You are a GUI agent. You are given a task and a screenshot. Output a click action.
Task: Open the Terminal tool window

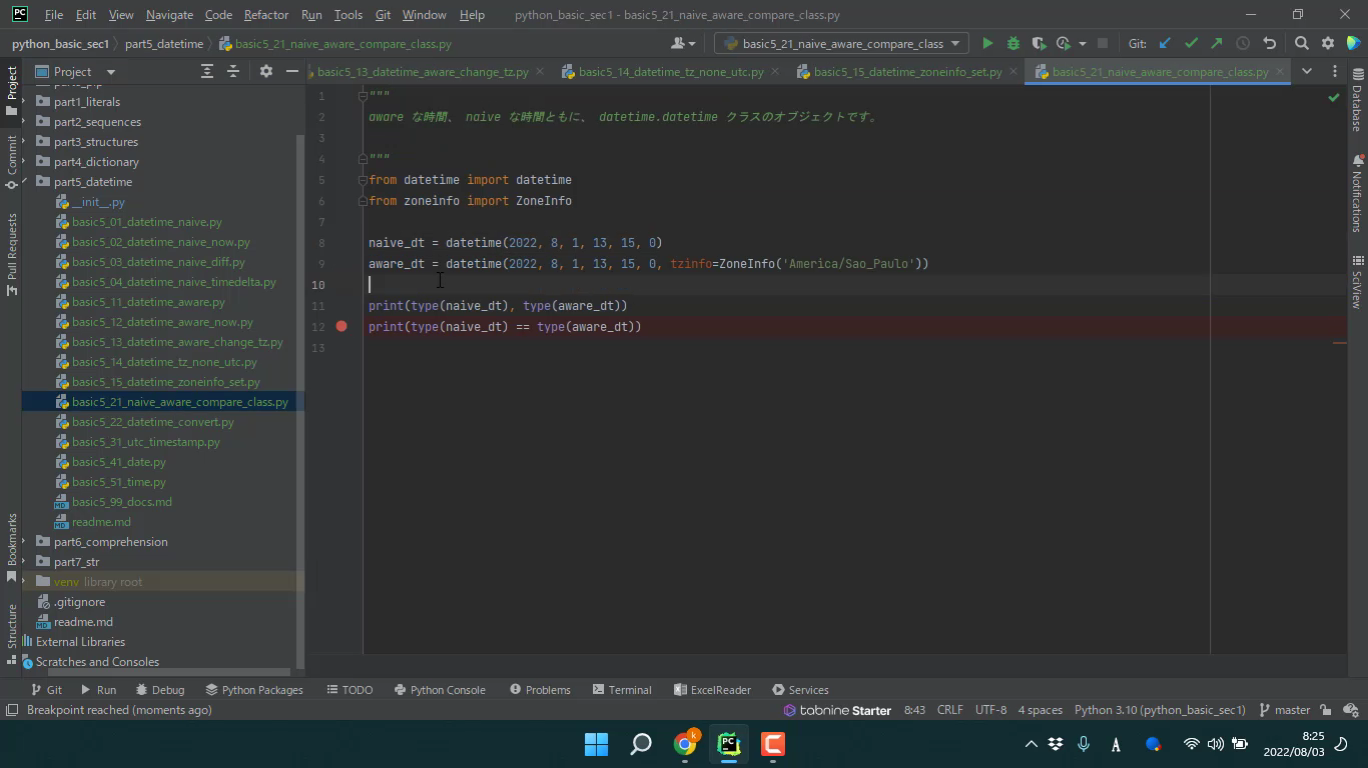point(621,689)
